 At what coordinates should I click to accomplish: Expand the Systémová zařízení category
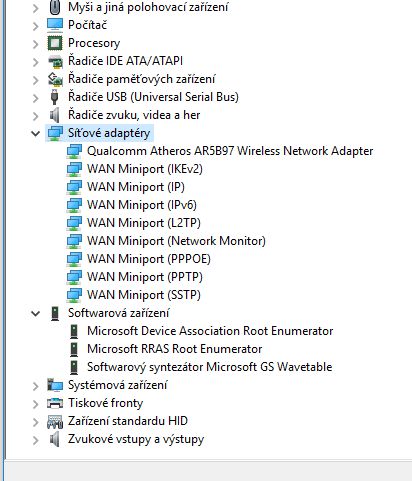[x=35, y=386]
